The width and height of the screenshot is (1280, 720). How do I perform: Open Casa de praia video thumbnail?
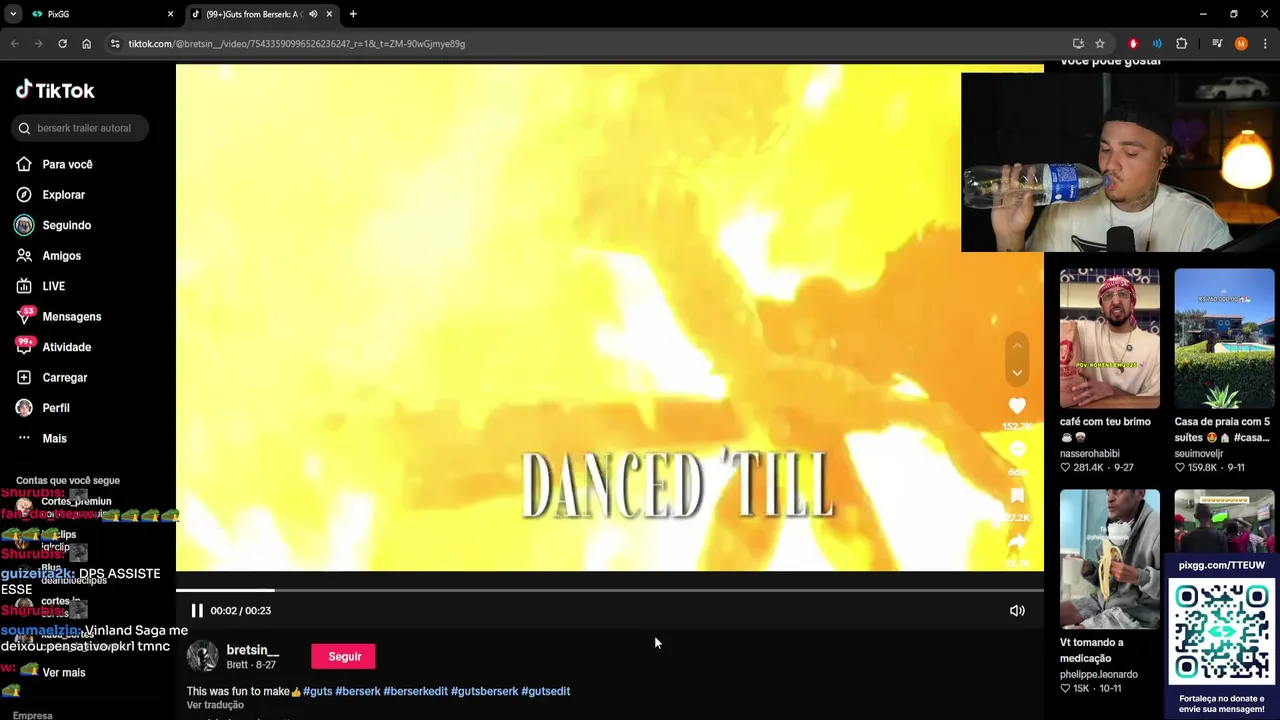point(1224,338)
